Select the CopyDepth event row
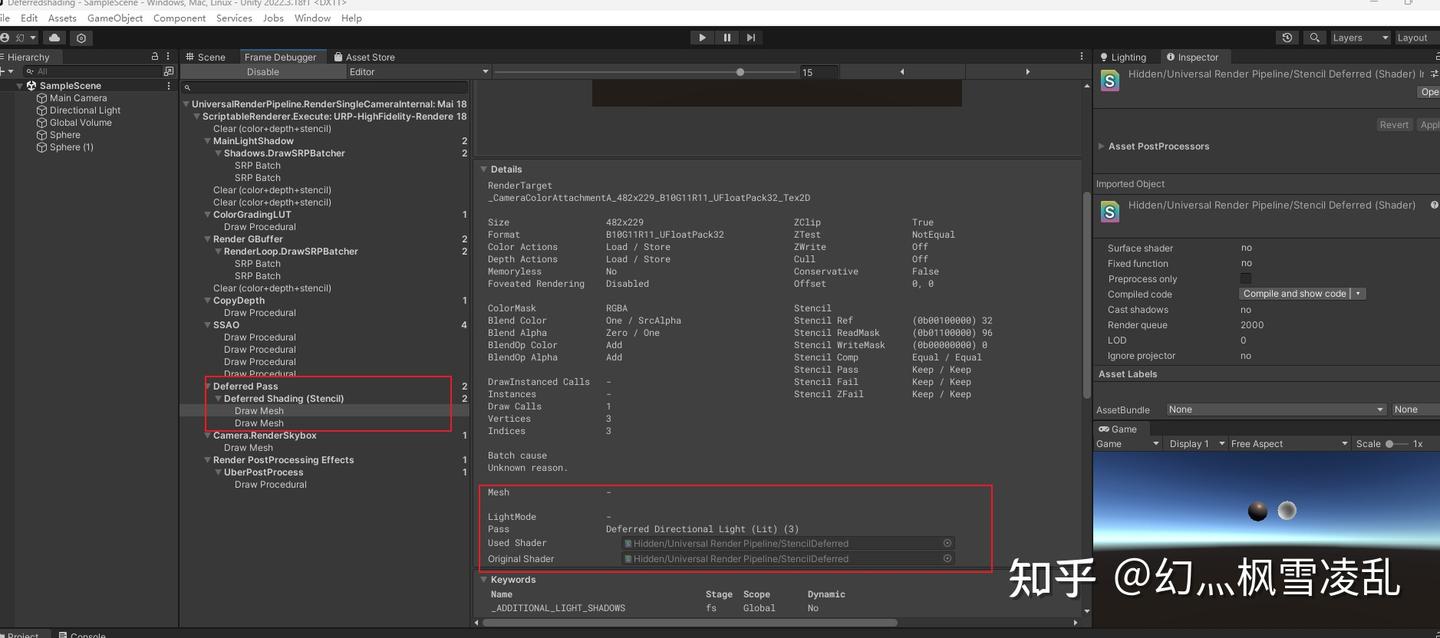This screenshot has height=638, width=1440. tap(325, 300)
